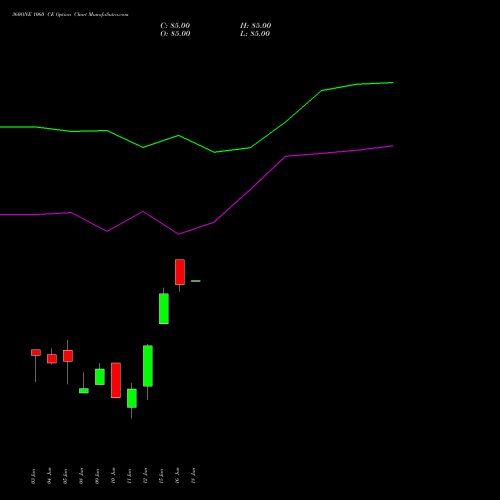Select the flat doji candle for 18 Jun
Viewport: 500px width, 500px height.
click(196, 281)
